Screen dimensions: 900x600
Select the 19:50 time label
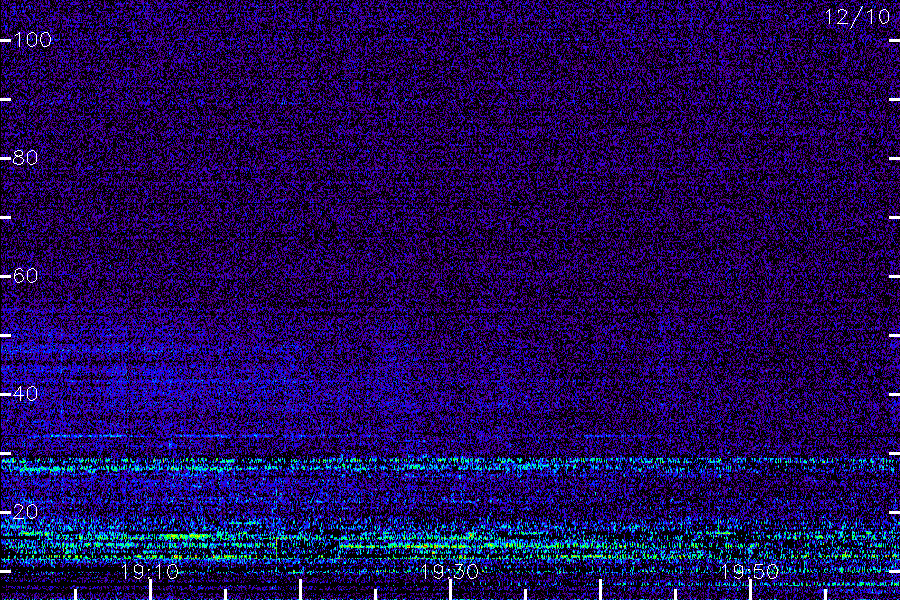click(750, 572)
